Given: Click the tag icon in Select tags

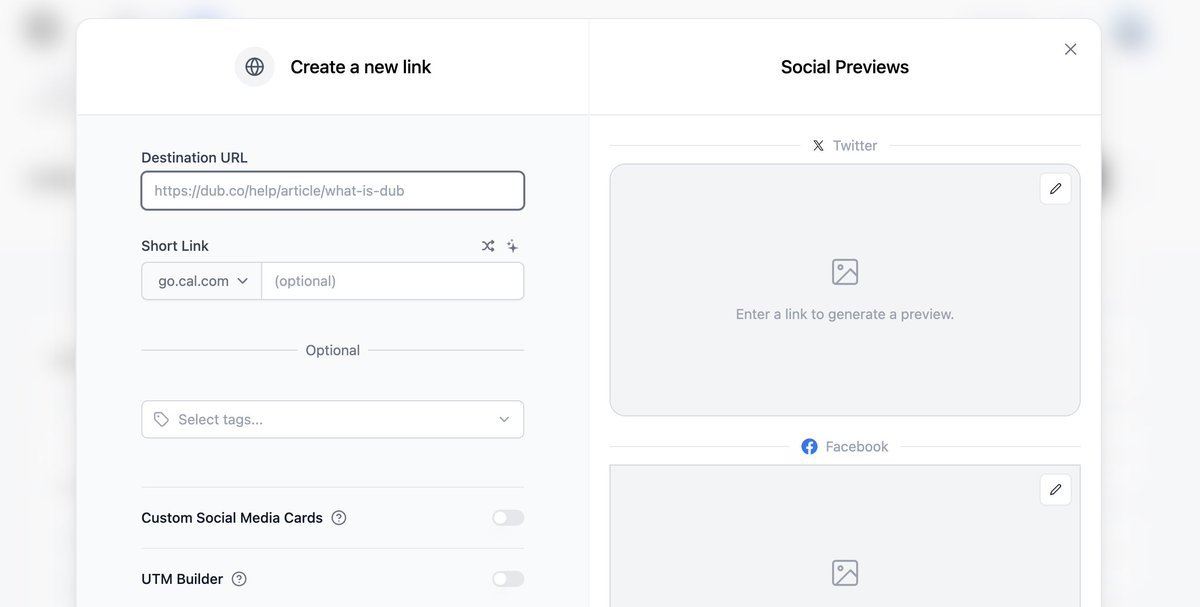Looking at the screenshot, I should click(161, 420).
